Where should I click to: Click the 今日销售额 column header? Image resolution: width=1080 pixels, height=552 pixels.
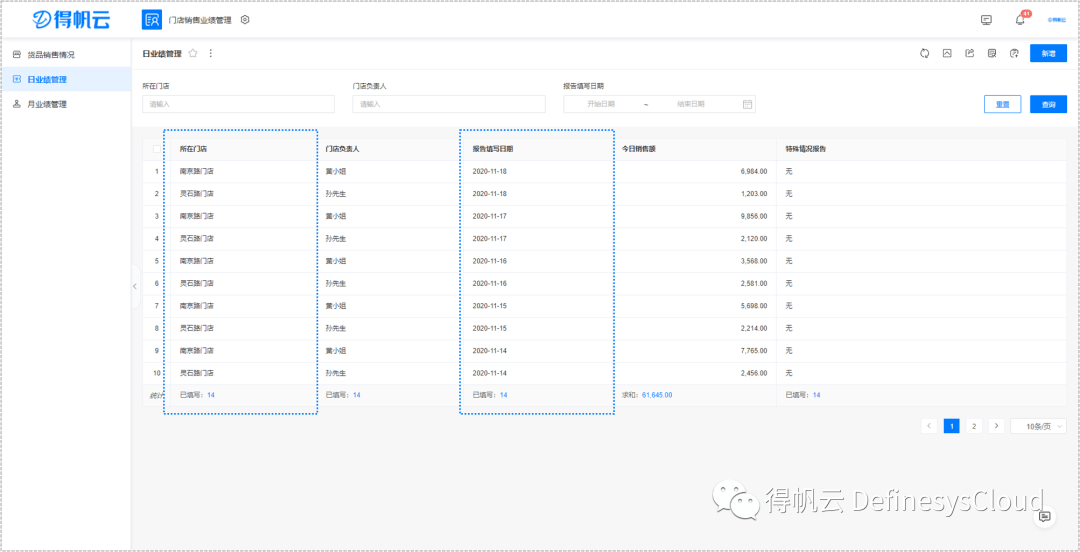636,149
